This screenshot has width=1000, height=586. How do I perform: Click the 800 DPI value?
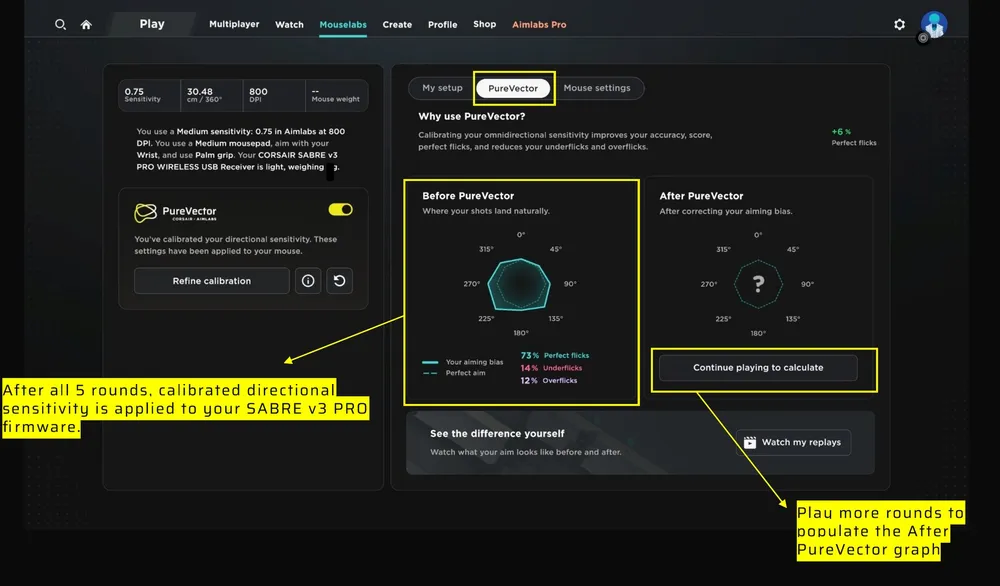coord(274,95)
